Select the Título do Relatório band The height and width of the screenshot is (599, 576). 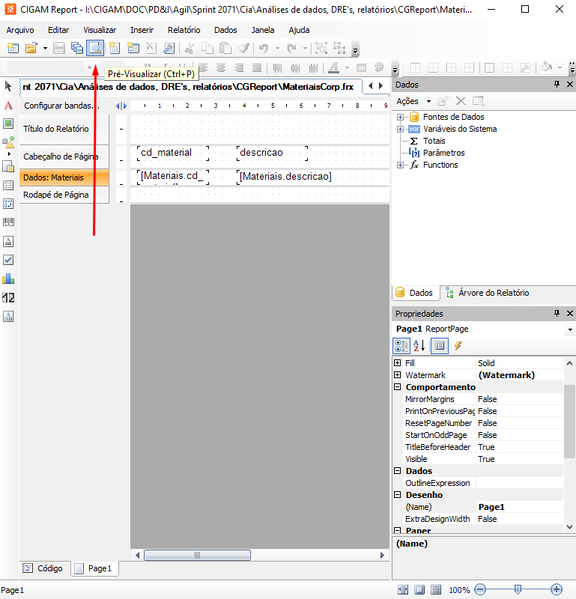64,129
